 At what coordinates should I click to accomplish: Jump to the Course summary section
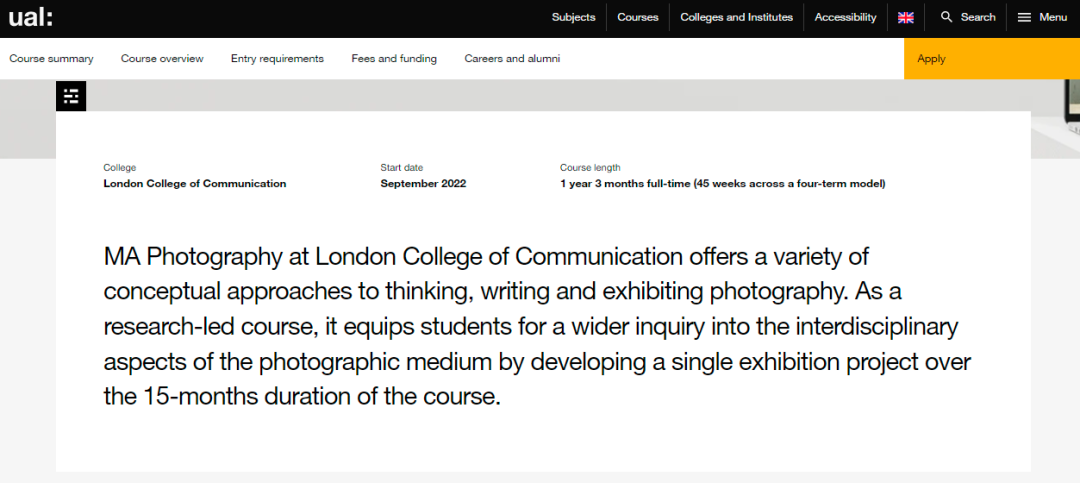(x=52, y=59)
